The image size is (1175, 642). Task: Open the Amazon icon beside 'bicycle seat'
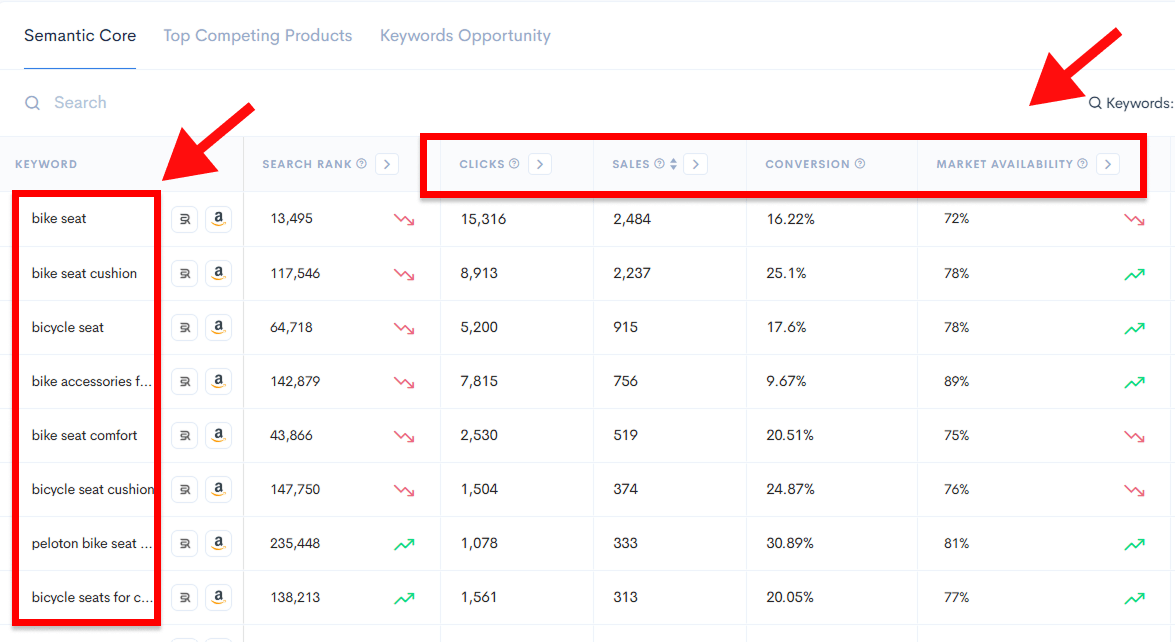click(x=218, y=327)
